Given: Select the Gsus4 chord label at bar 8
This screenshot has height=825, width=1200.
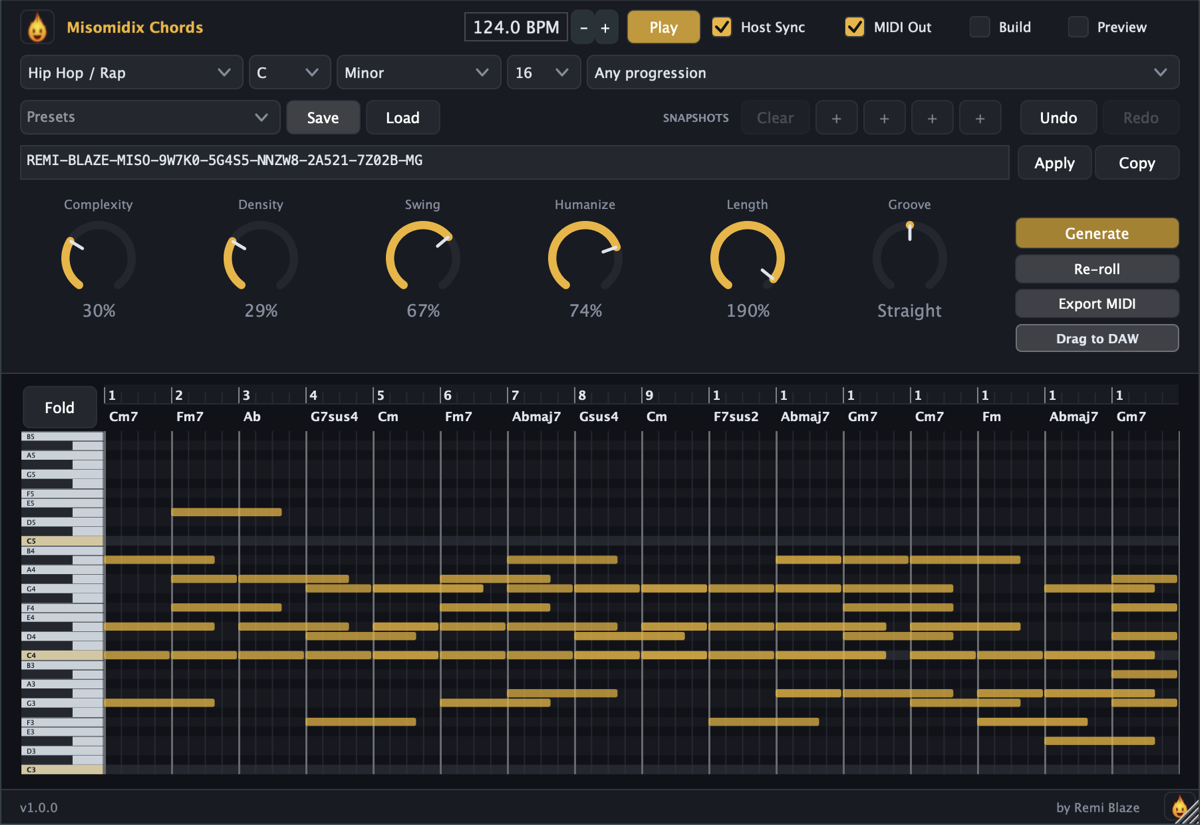Looking at the screenshot, I should (x=598, y=416).
